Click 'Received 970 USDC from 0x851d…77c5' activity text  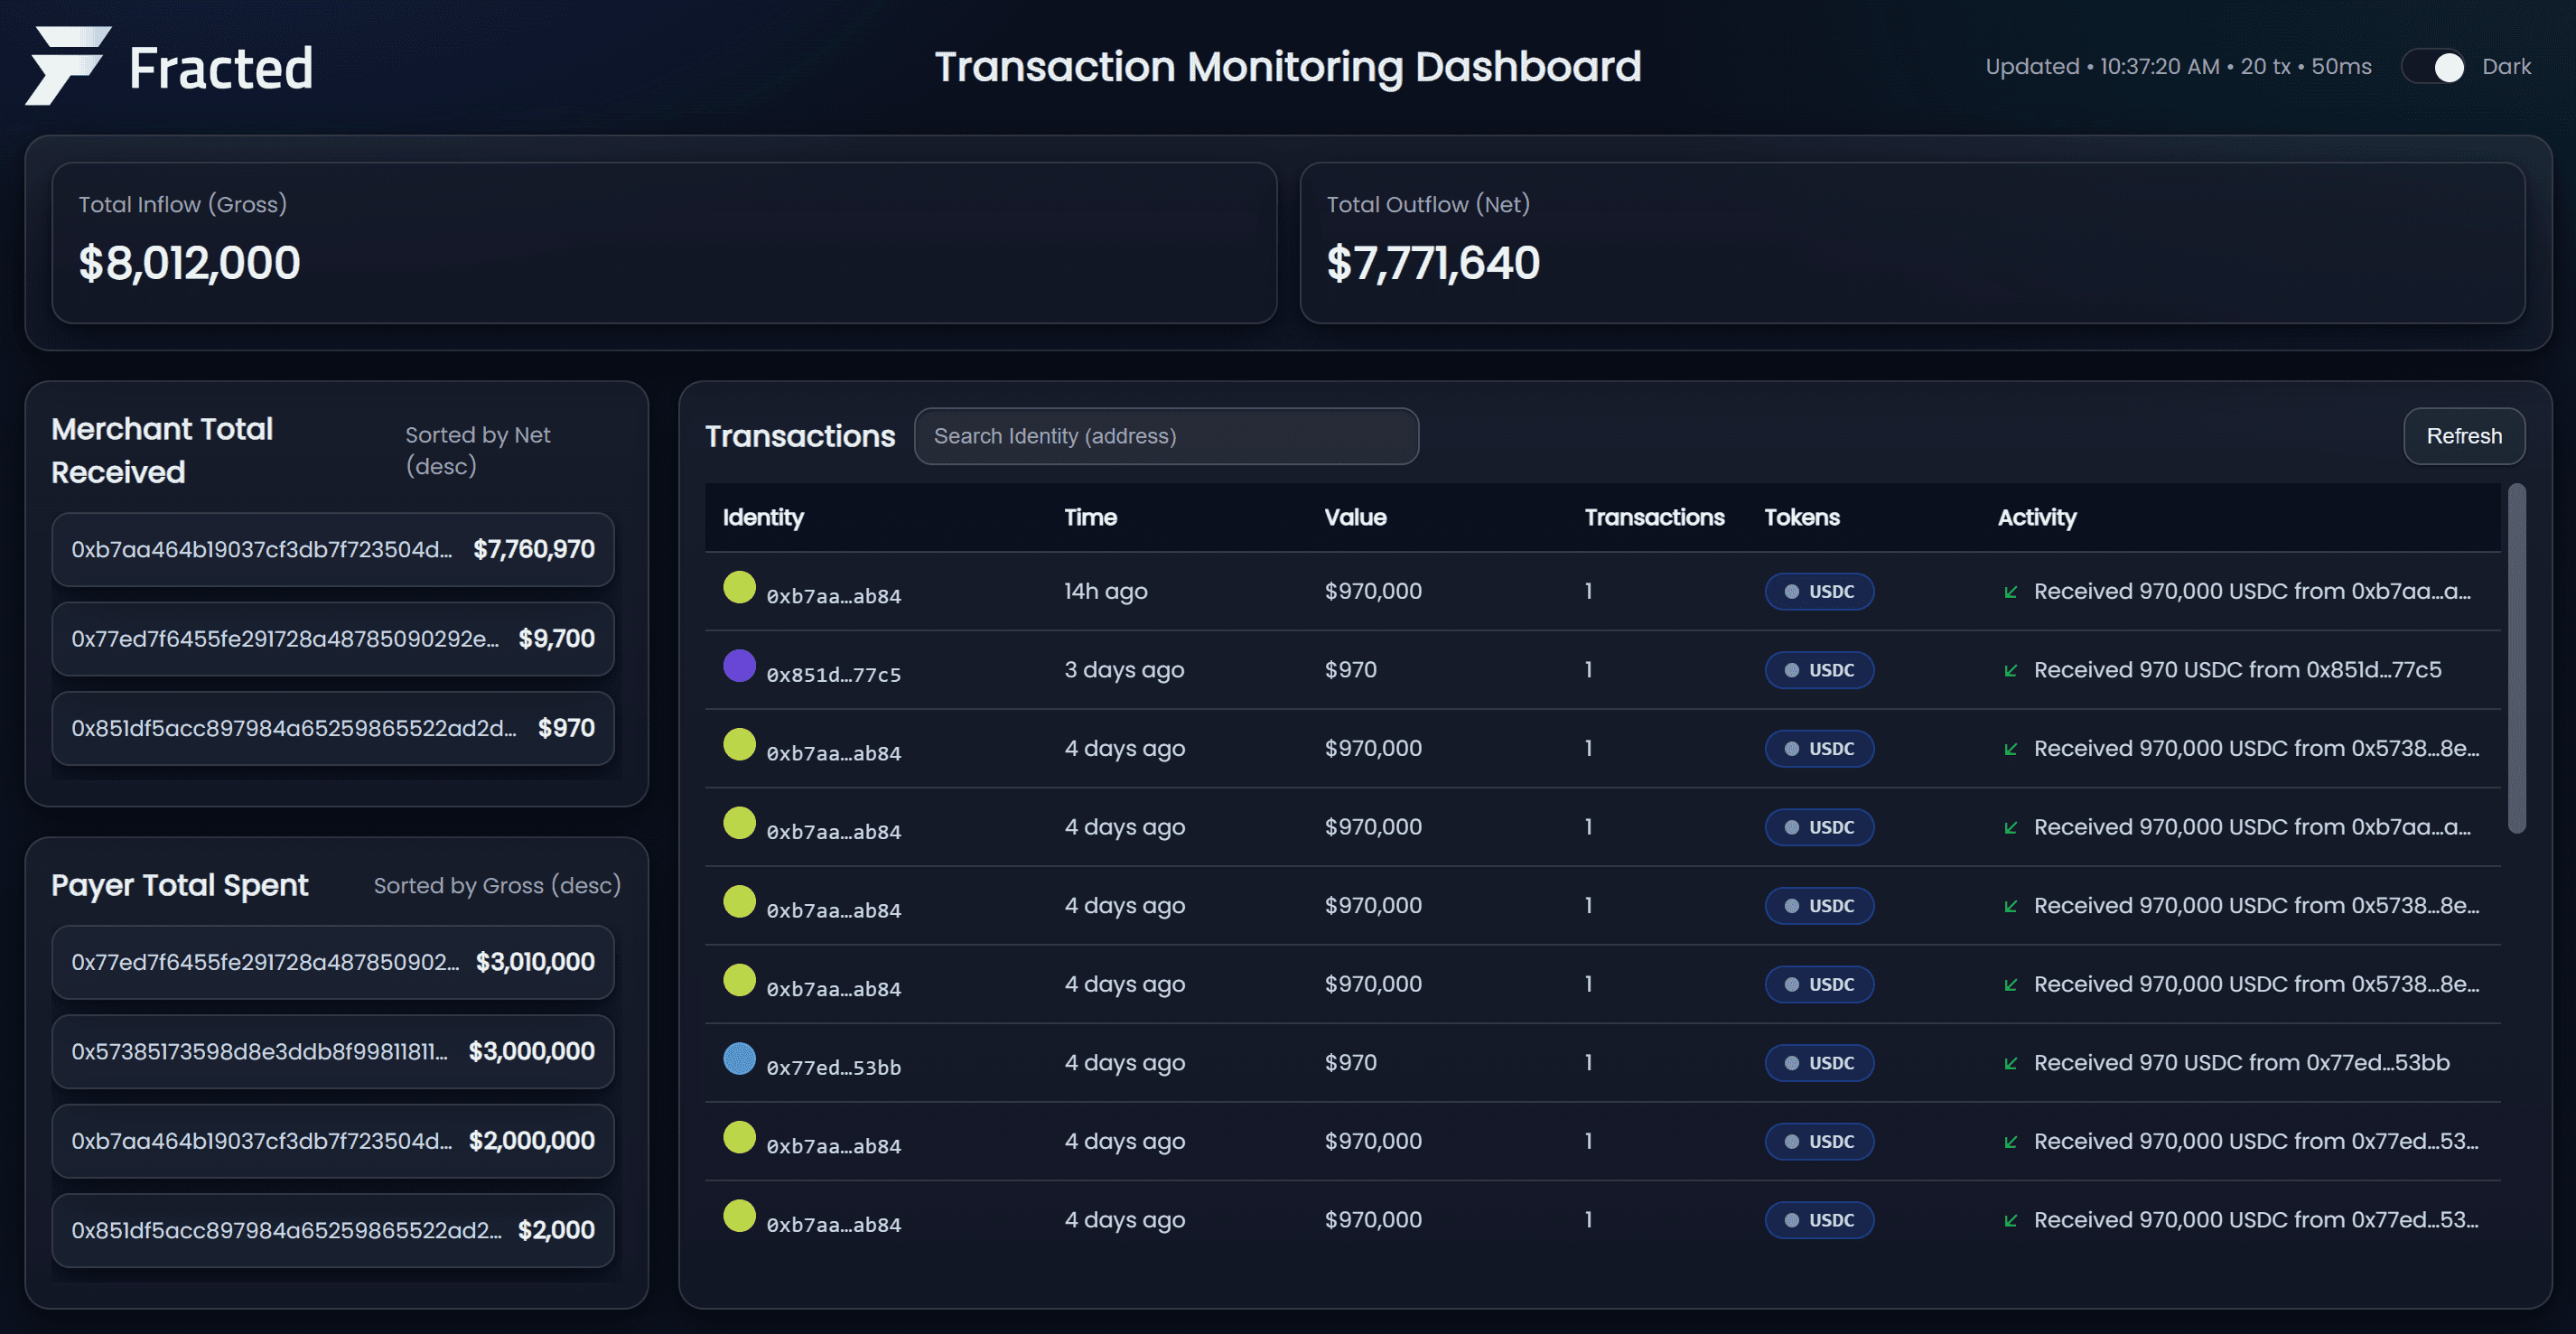pyautogui.click(x=2237, y=670)
